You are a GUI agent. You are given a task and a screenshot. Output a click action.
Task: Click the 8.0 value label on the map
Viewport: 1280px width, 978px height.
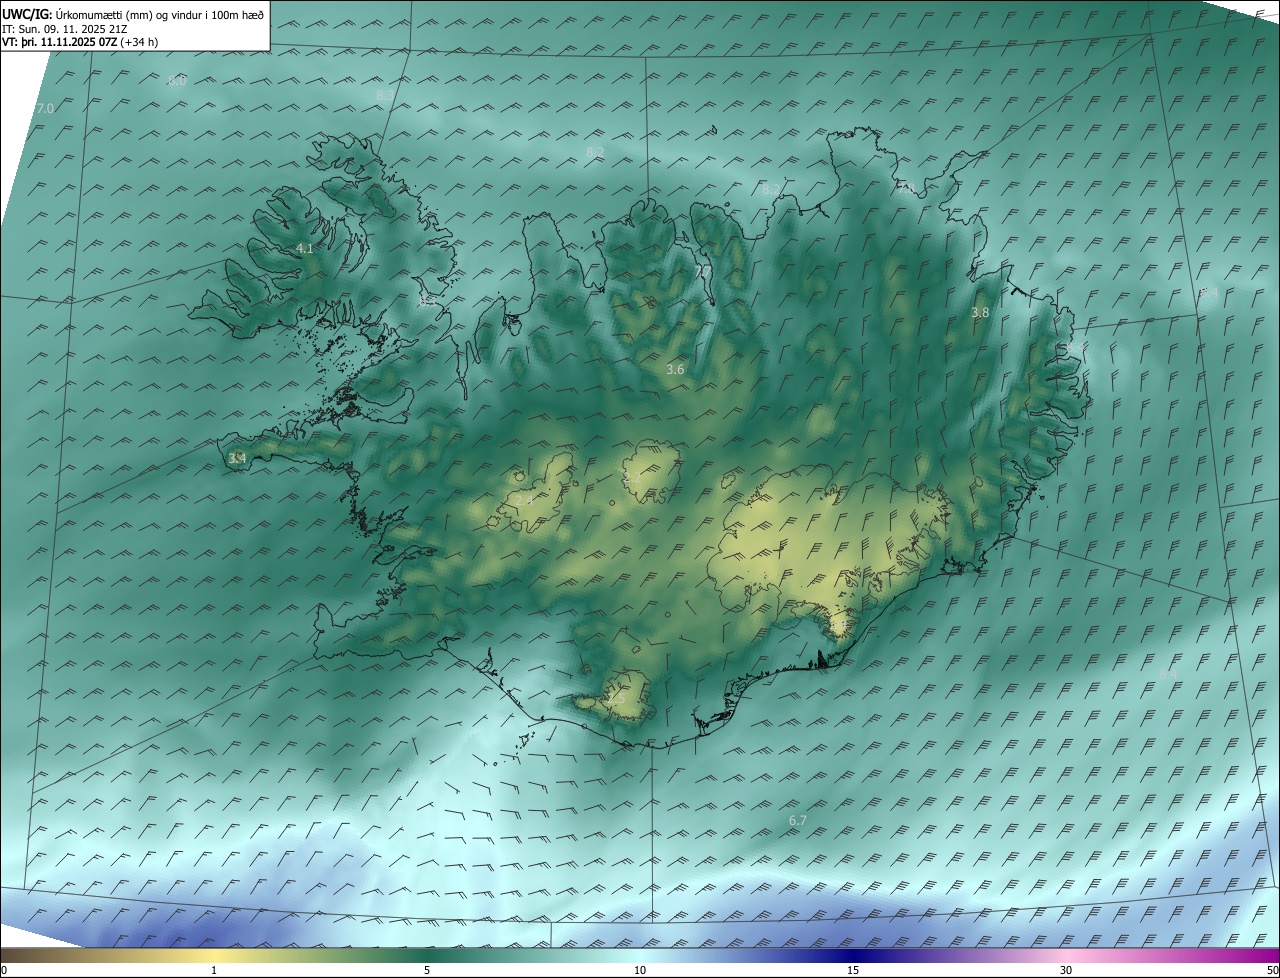(177, 81)
